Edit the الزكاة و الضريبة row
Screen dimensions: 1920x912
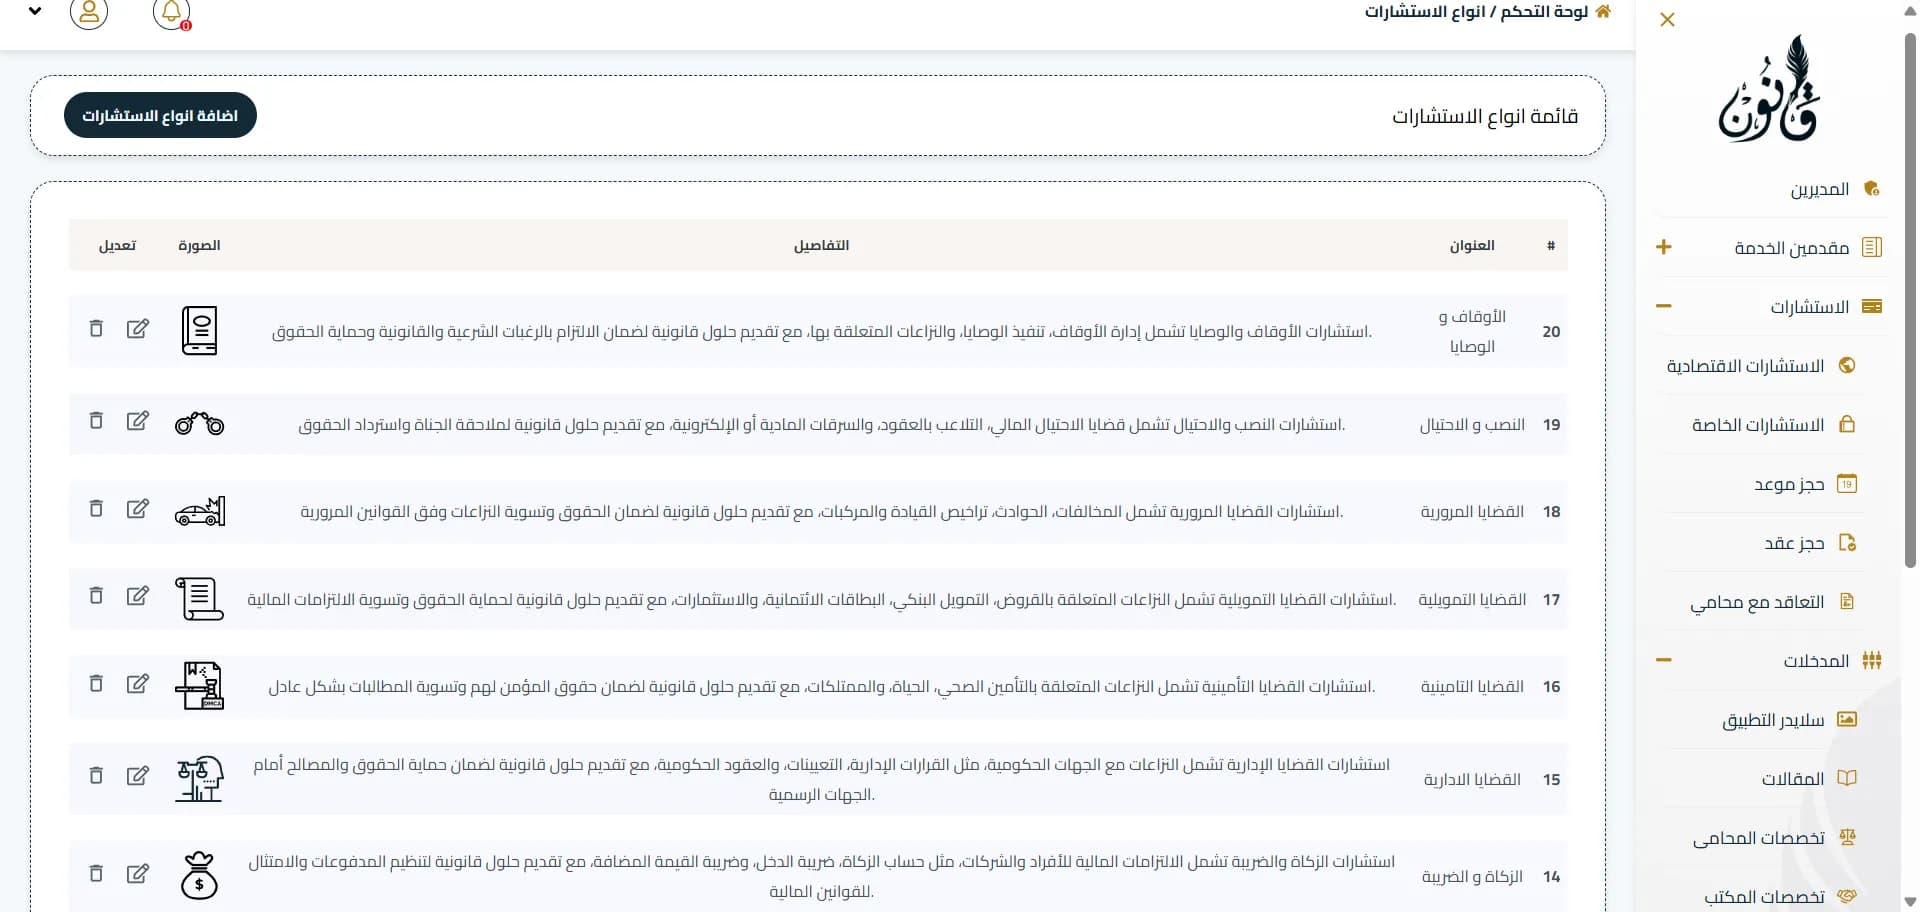pos(138,873)
